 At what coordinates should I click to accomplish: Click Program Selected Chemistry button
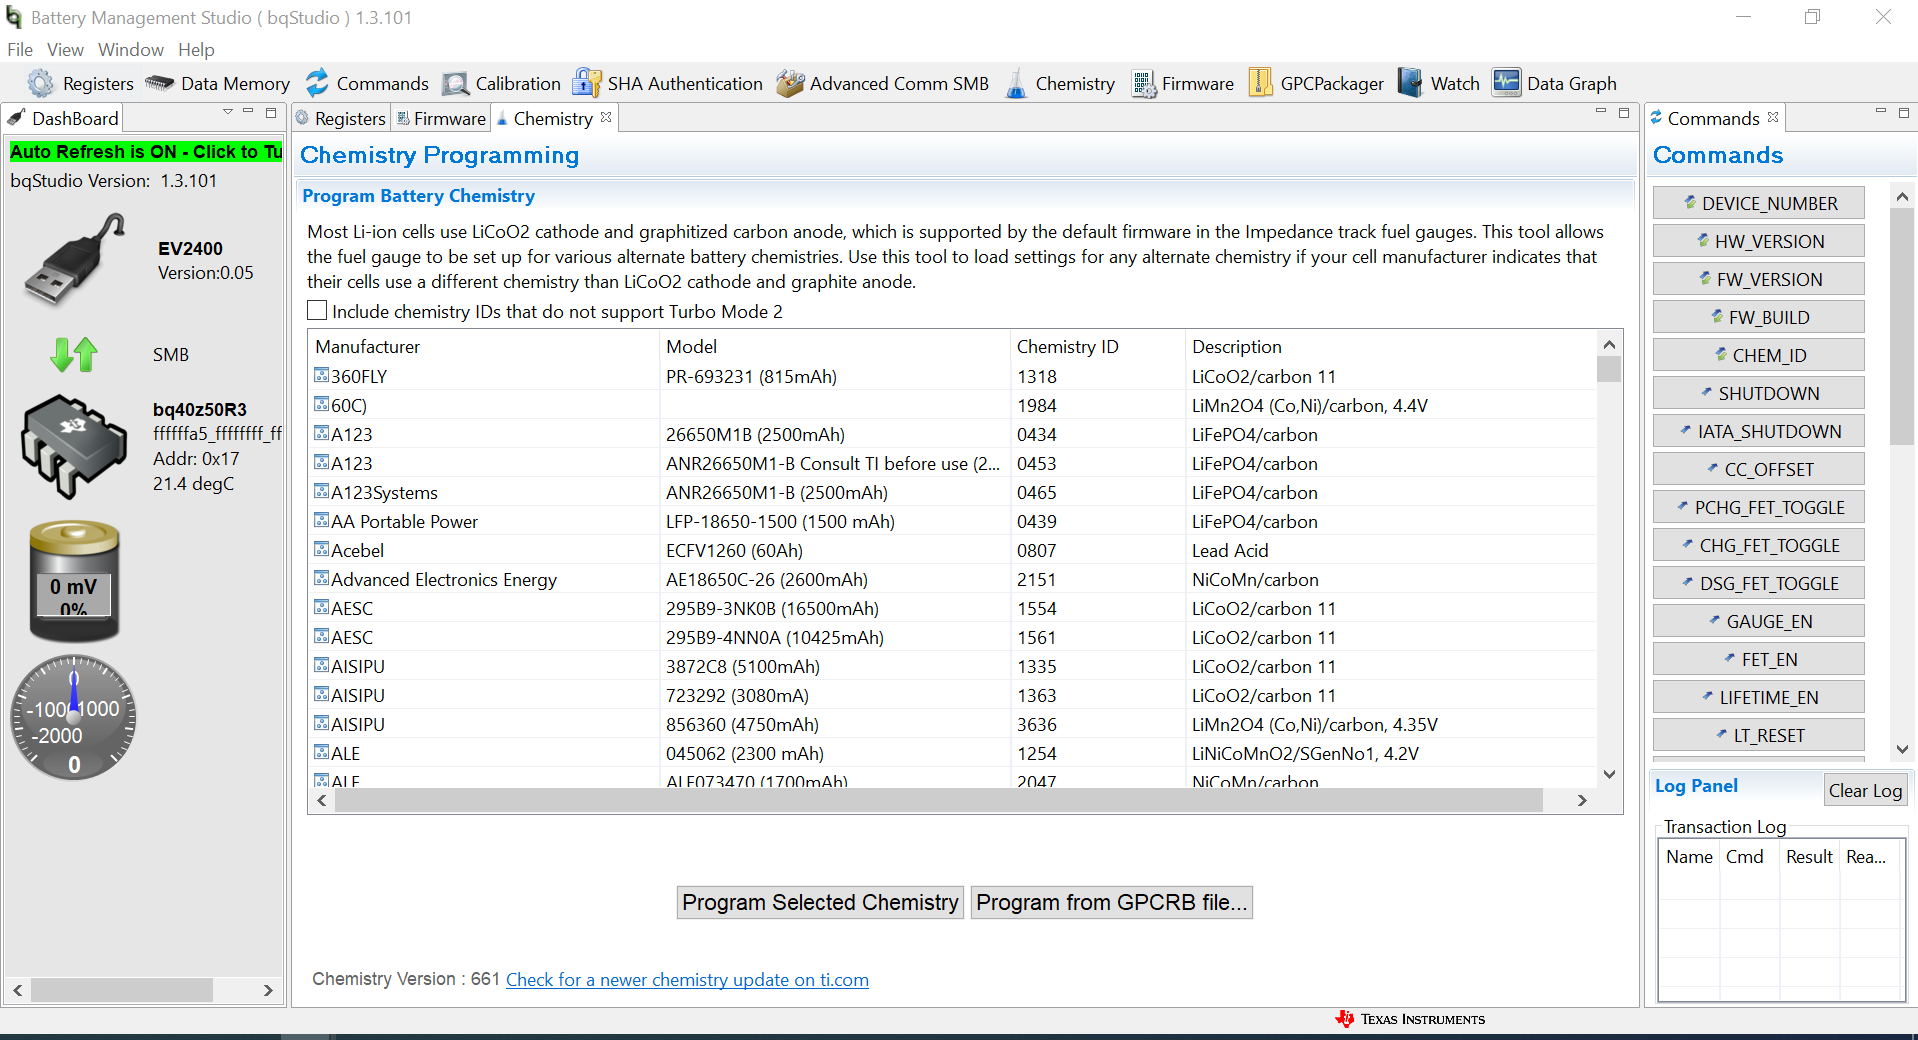820,902
